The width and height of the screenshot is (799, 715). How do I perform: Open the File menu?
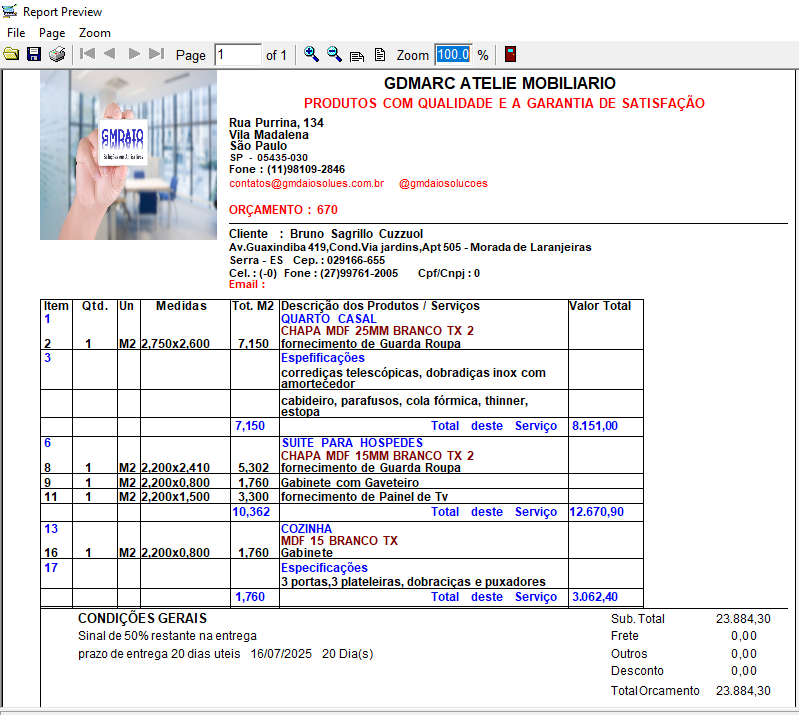tap(16, 33)
